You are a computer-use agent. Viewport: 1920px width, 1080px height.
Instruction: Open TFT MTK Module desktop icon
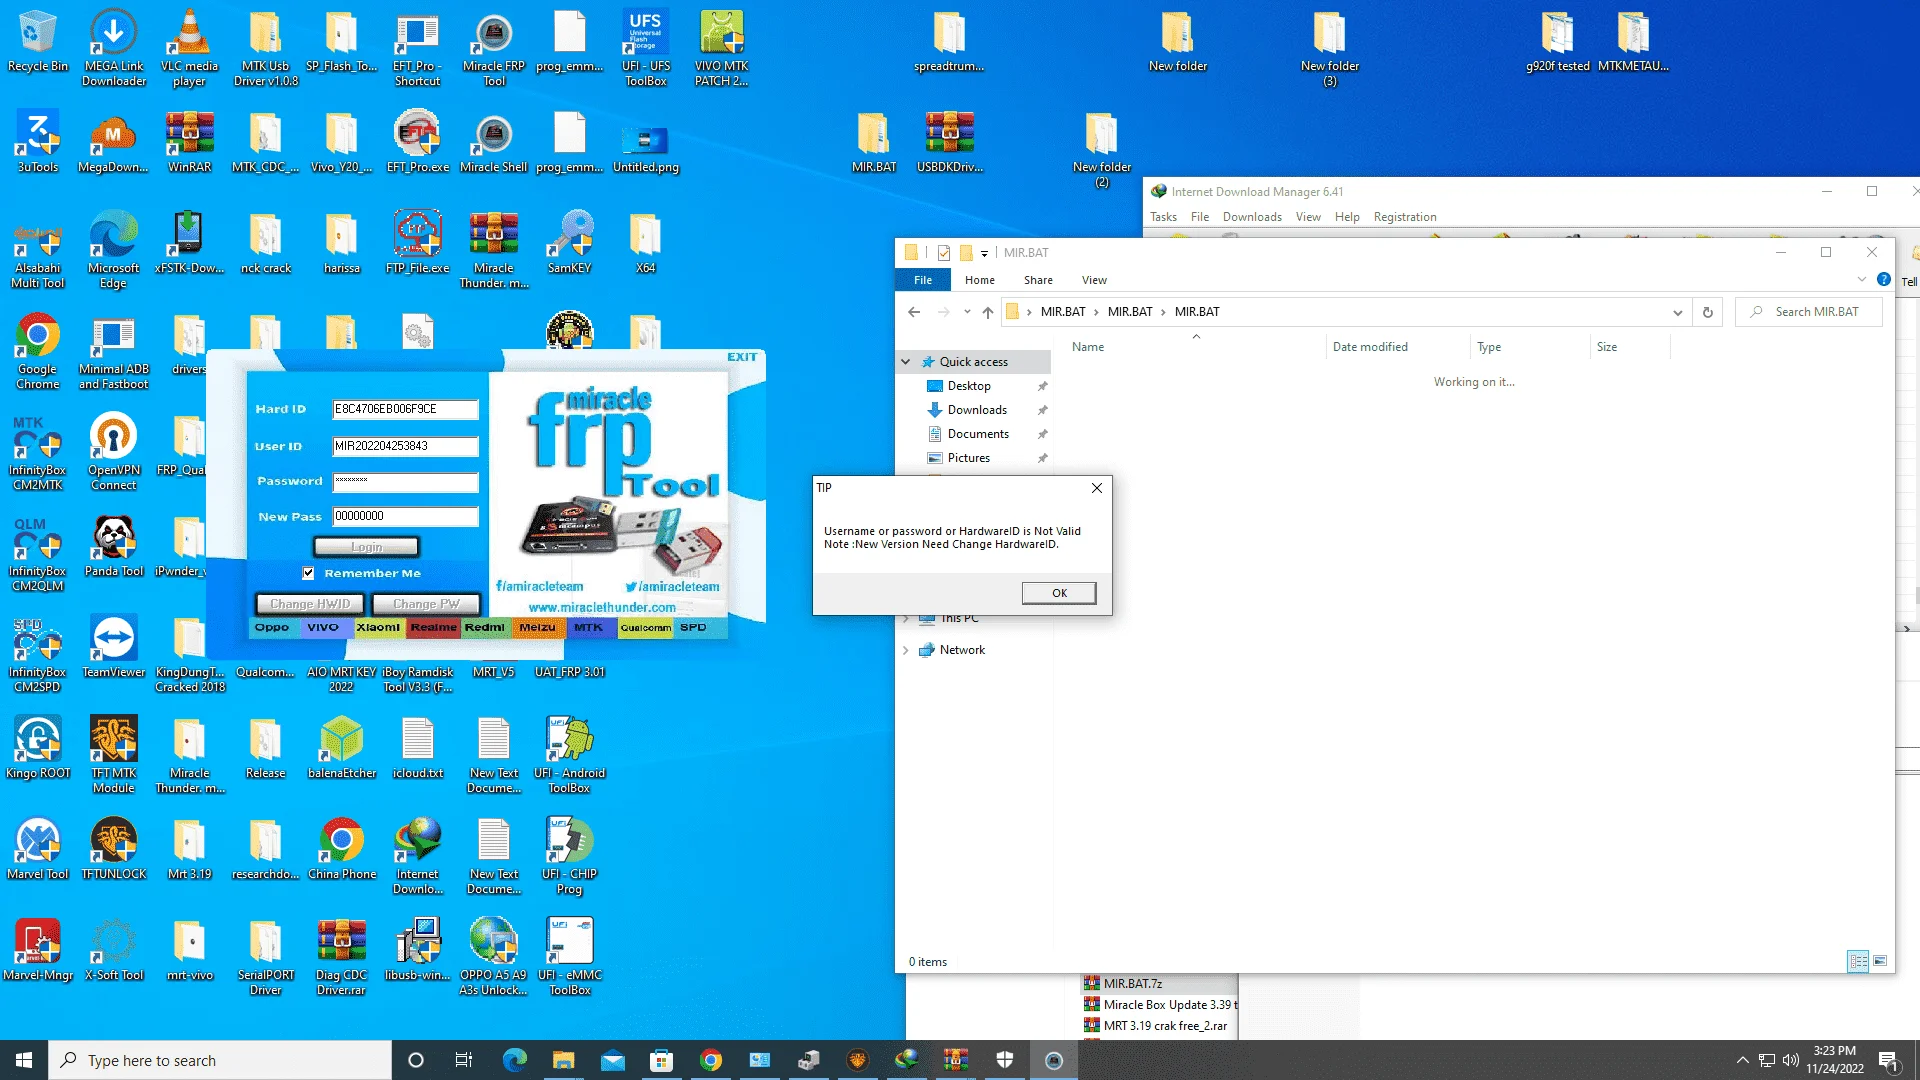[x=113, y=754]
